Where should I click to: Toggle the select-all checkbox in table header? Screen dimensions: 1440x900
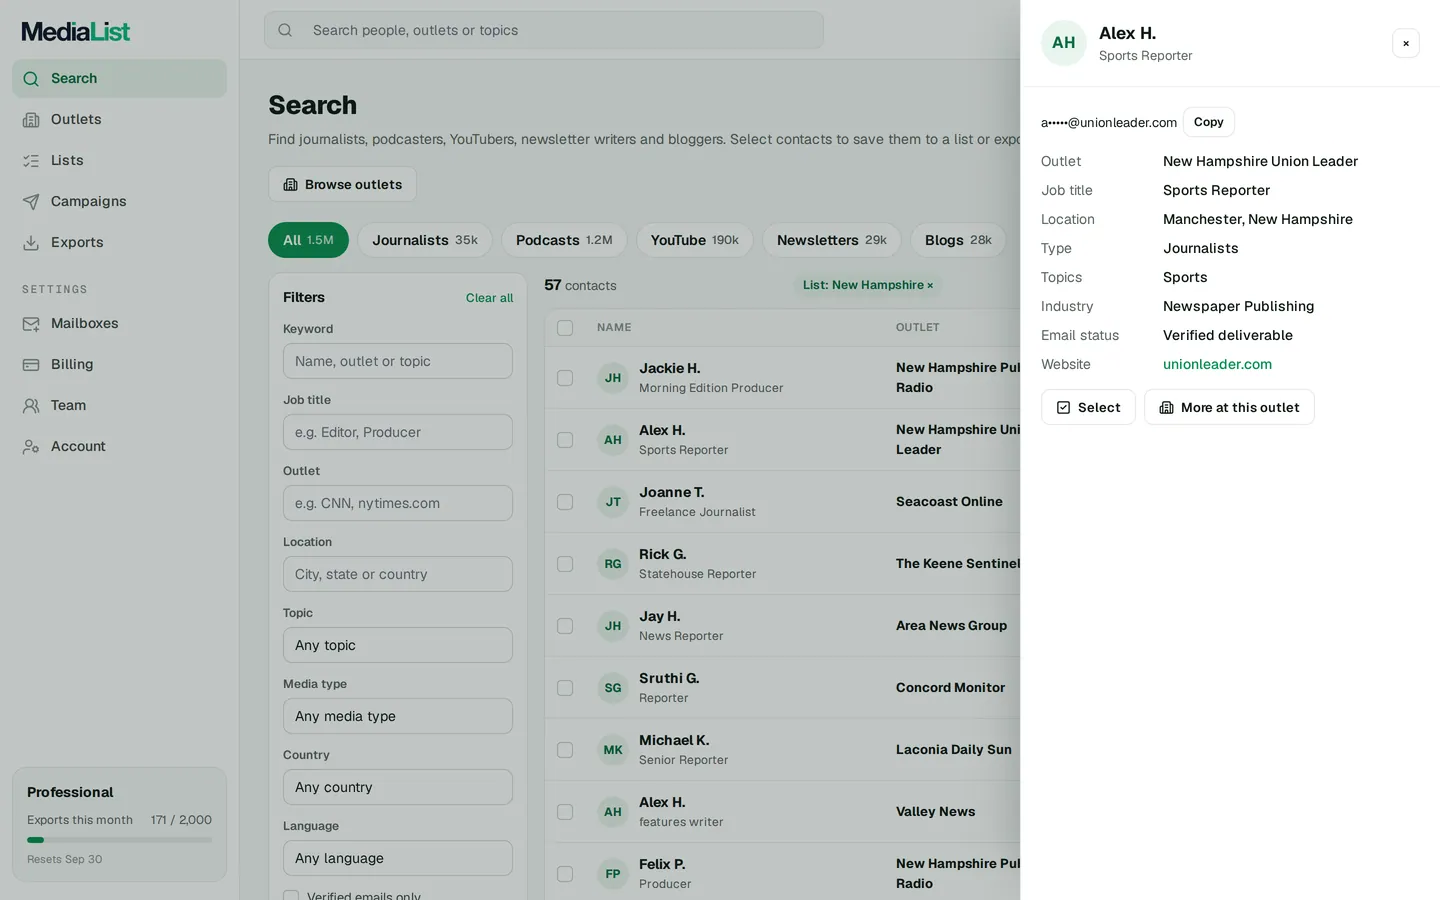pyautogui.click(x=565, y=328)
